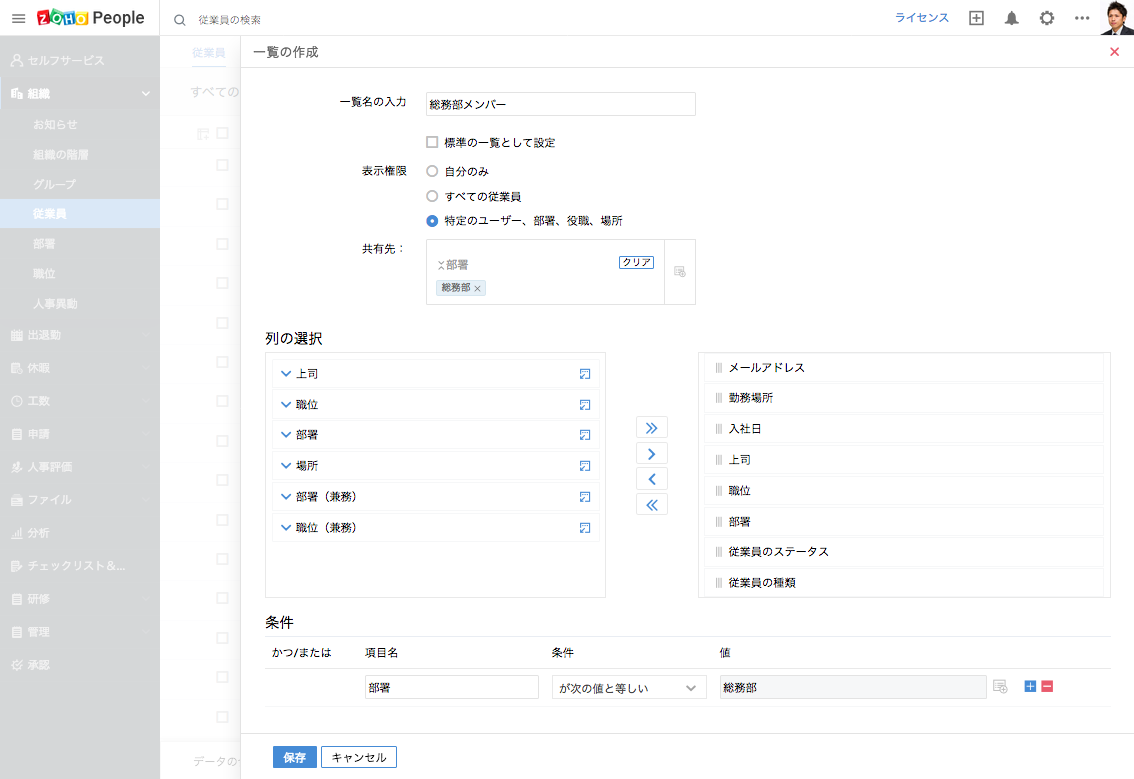Select the すべての従業員 radio option

coord(432,197)
